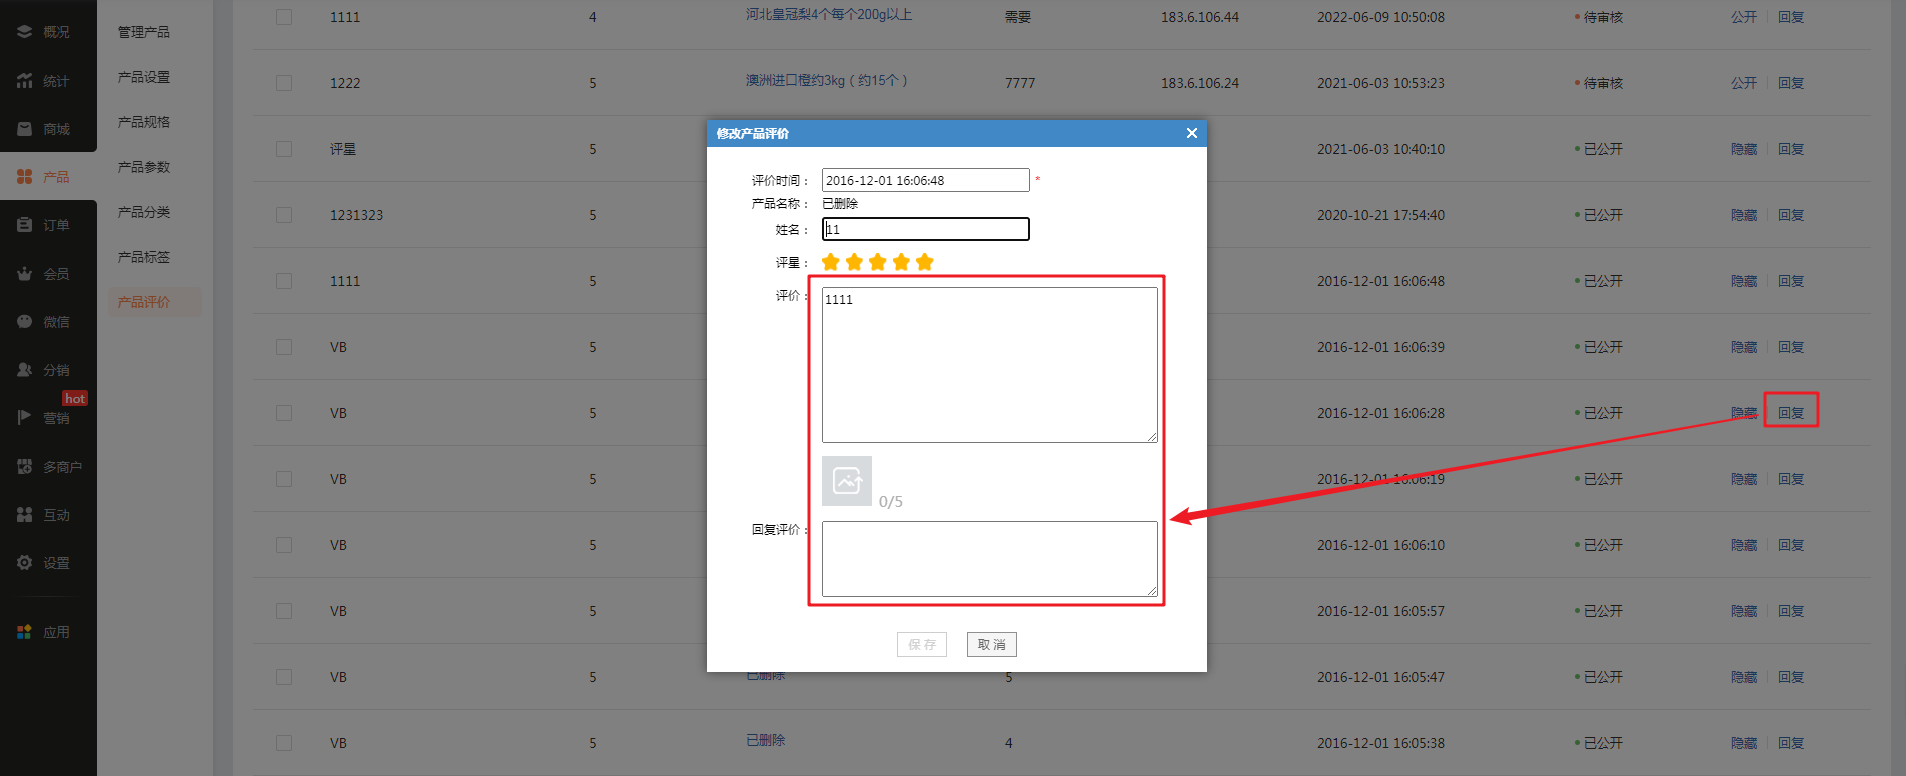Set rating to third star

point(878,262)
